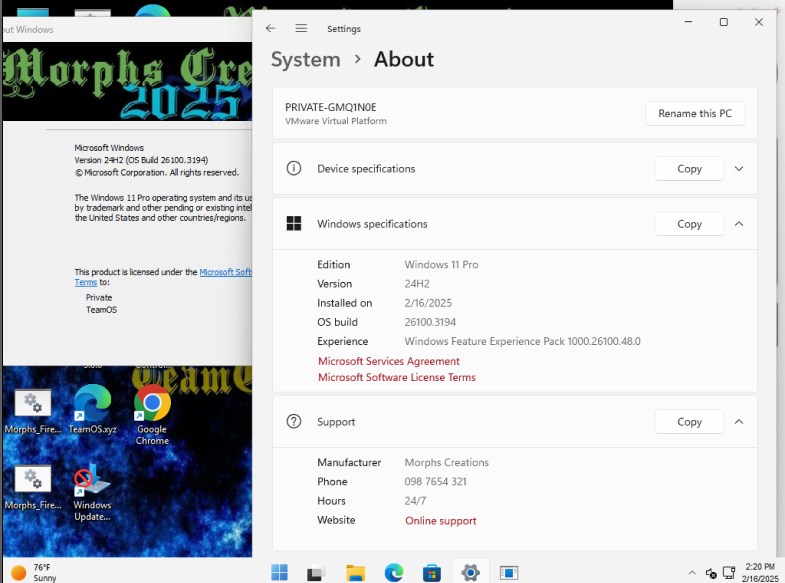Open the license terms link in the About Windows dialog

tap(225, 272)
